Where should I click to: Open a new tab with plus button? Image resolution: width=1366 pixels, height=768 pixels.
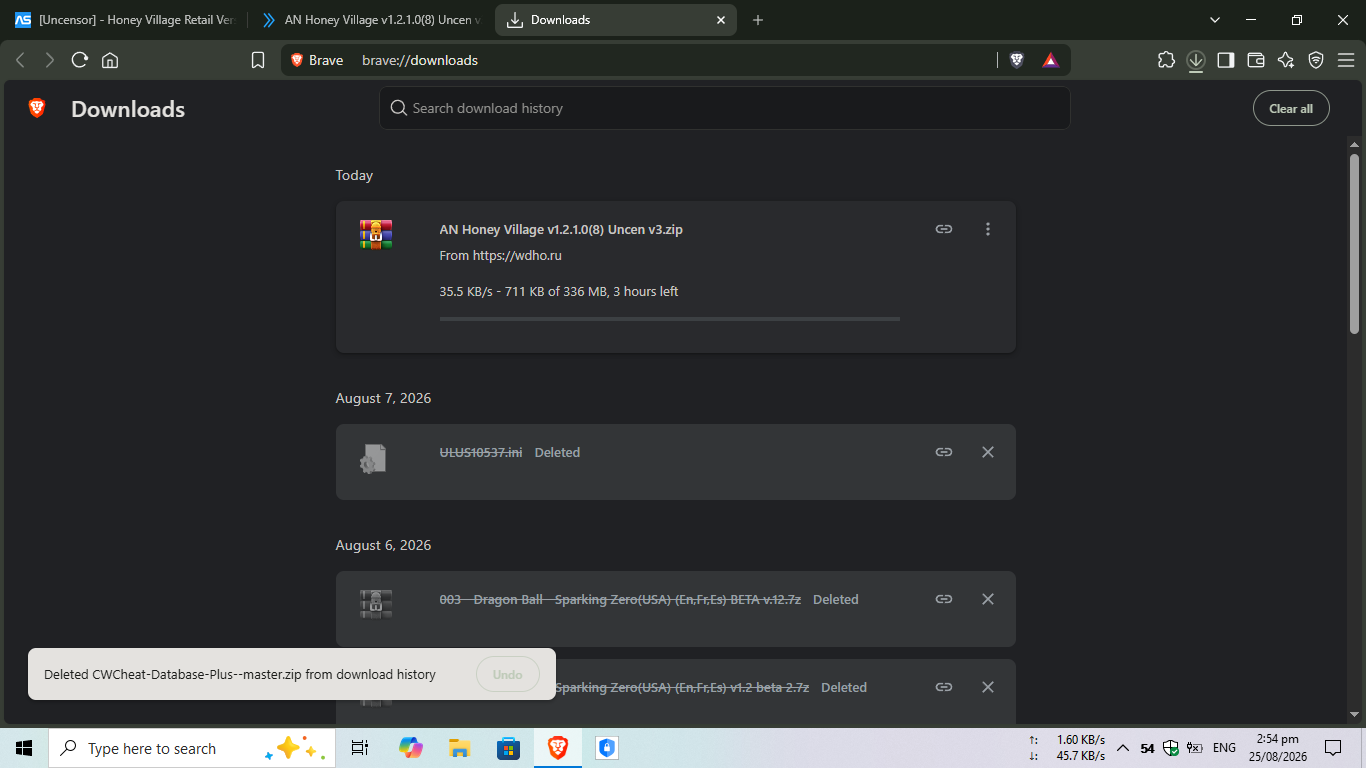pos(758,20)
